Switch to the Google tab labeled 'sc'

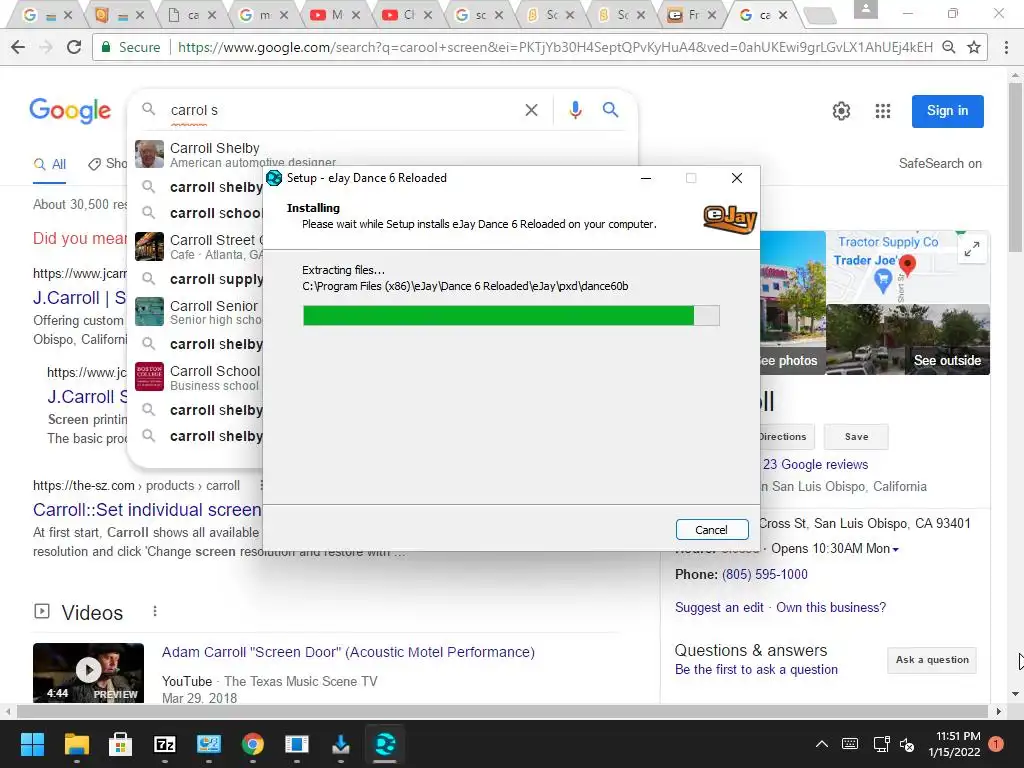(480, 14)
